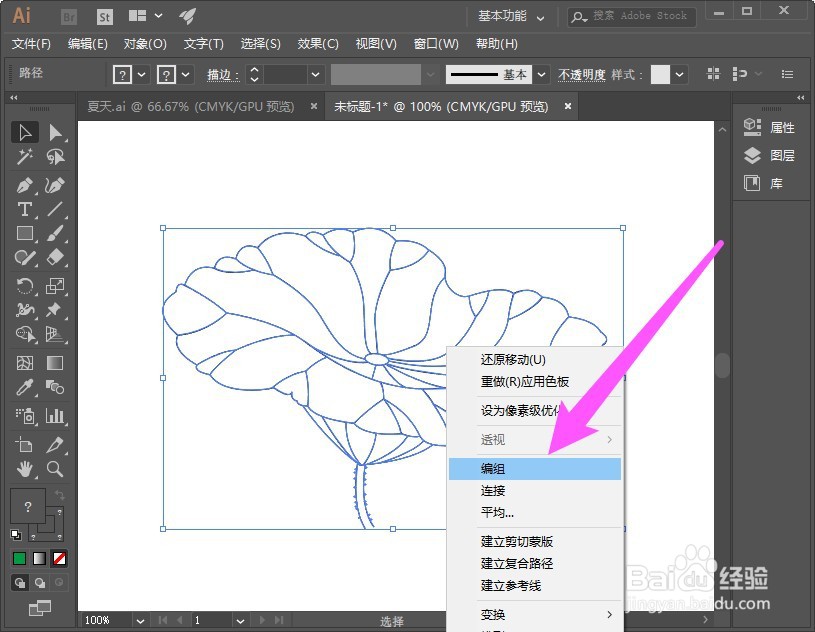
Task: Open stroke weight dropdown
Action: coord(315,75)
